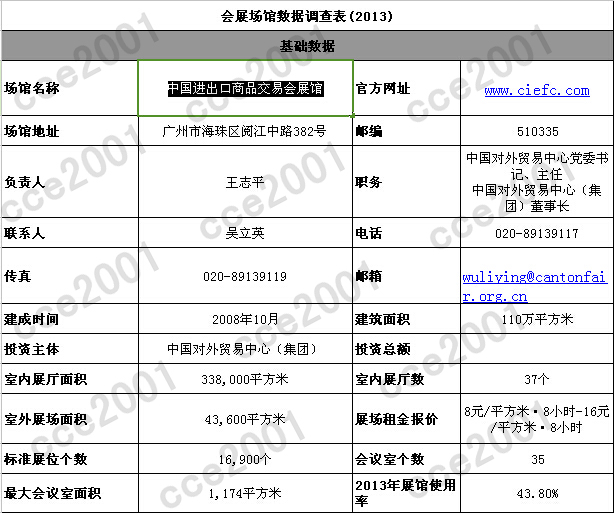Select the standard booth count 16,900个

coord(244,460)
